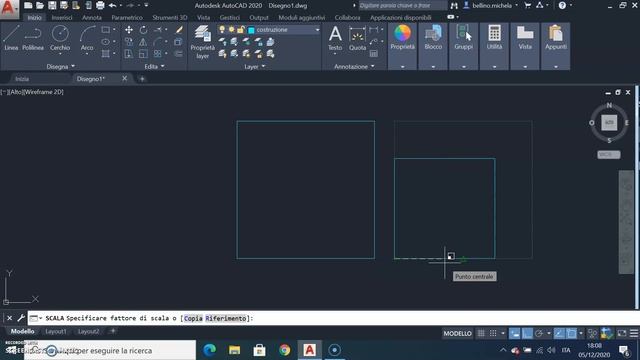Toggle ortho mode in status bar
640x360 pixels.
tap(527, 333)
